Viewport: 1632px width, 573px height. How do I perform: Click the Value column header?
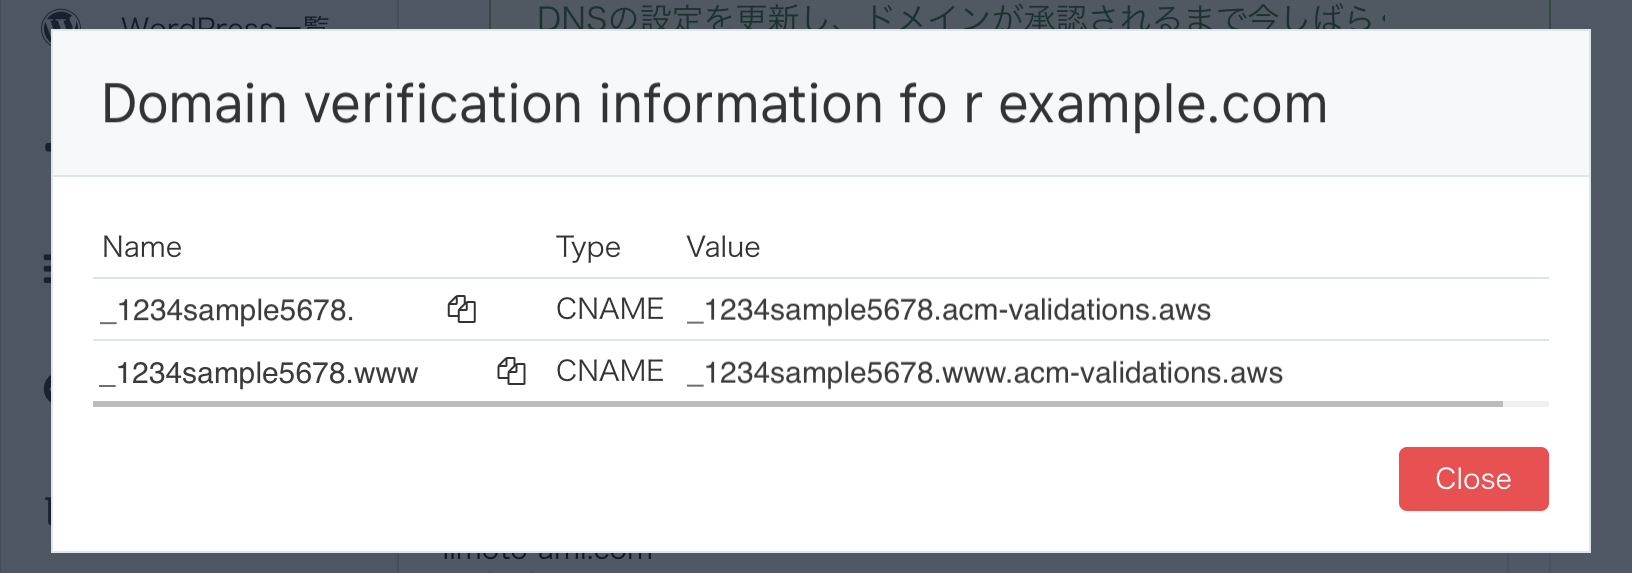tap(723, 247)
